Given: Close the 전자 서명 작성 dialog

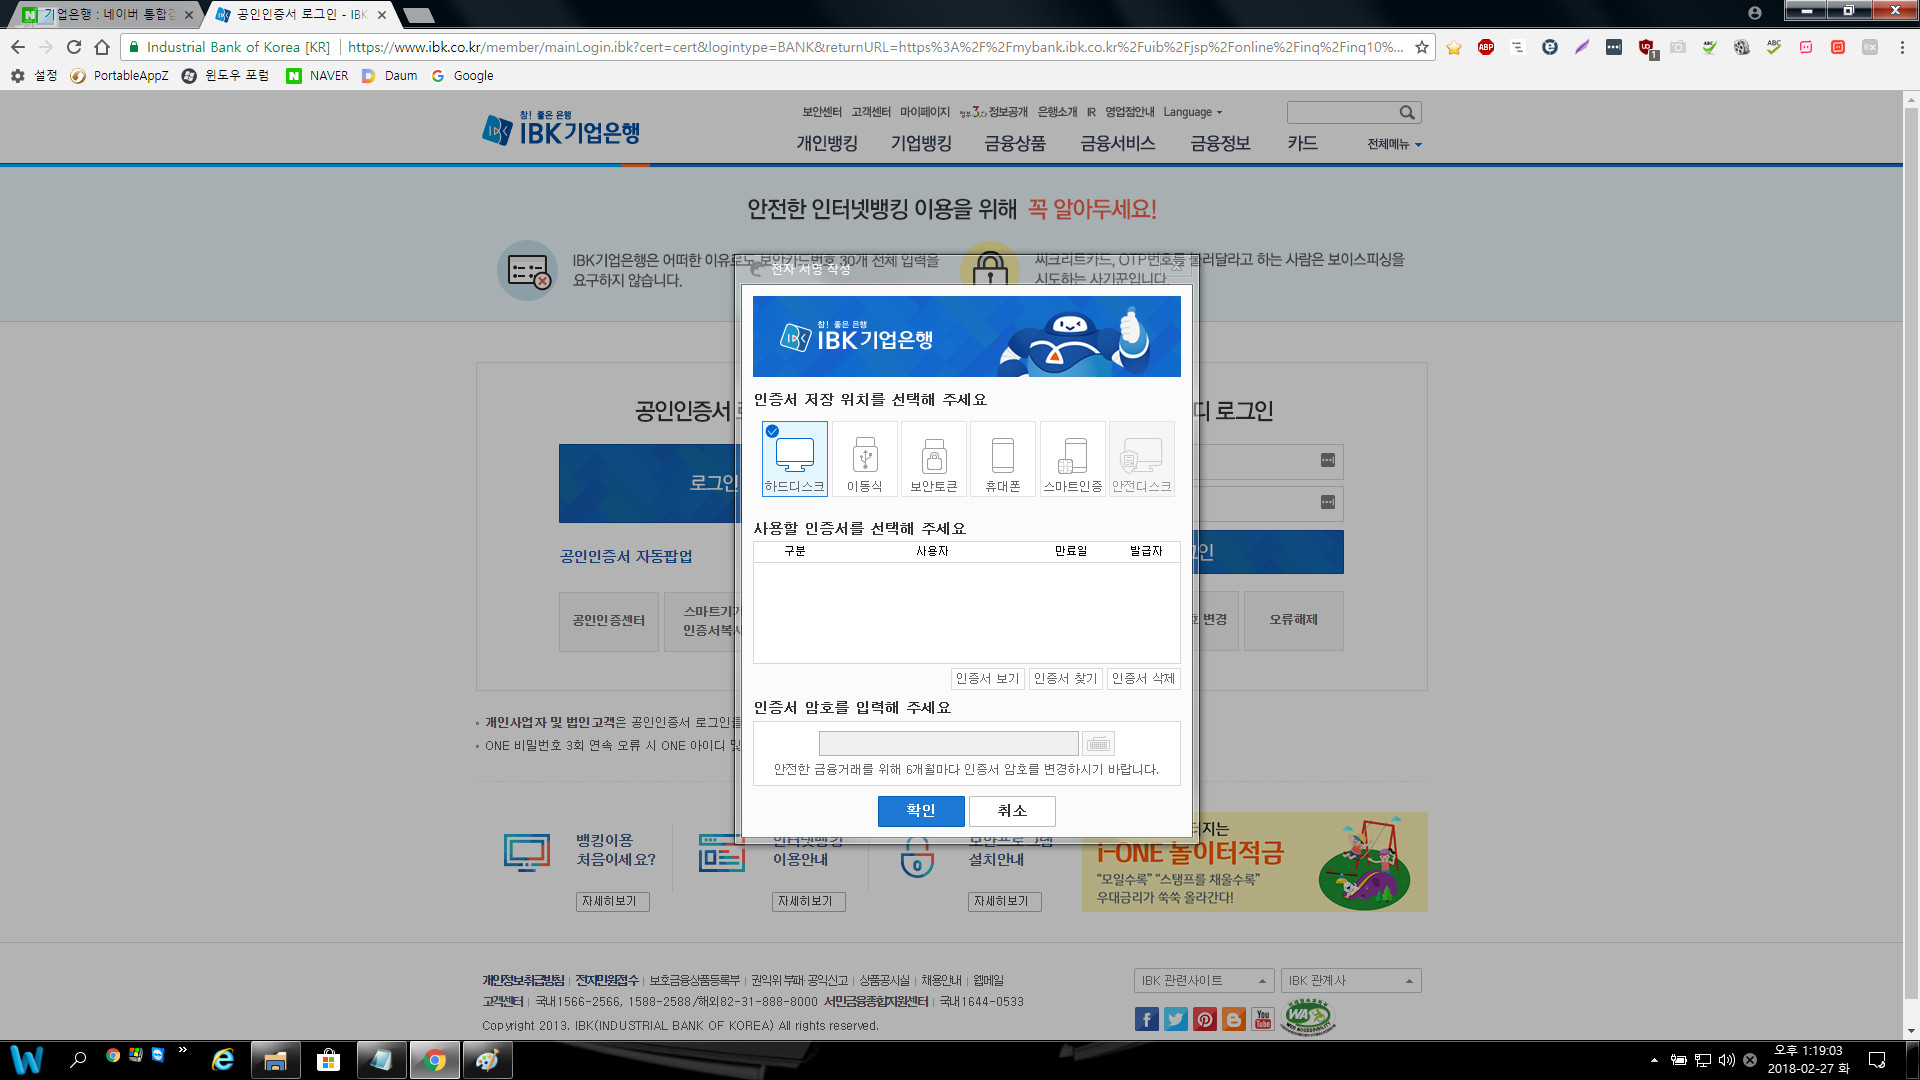Looking at the screenshot, I should 1177,267.
